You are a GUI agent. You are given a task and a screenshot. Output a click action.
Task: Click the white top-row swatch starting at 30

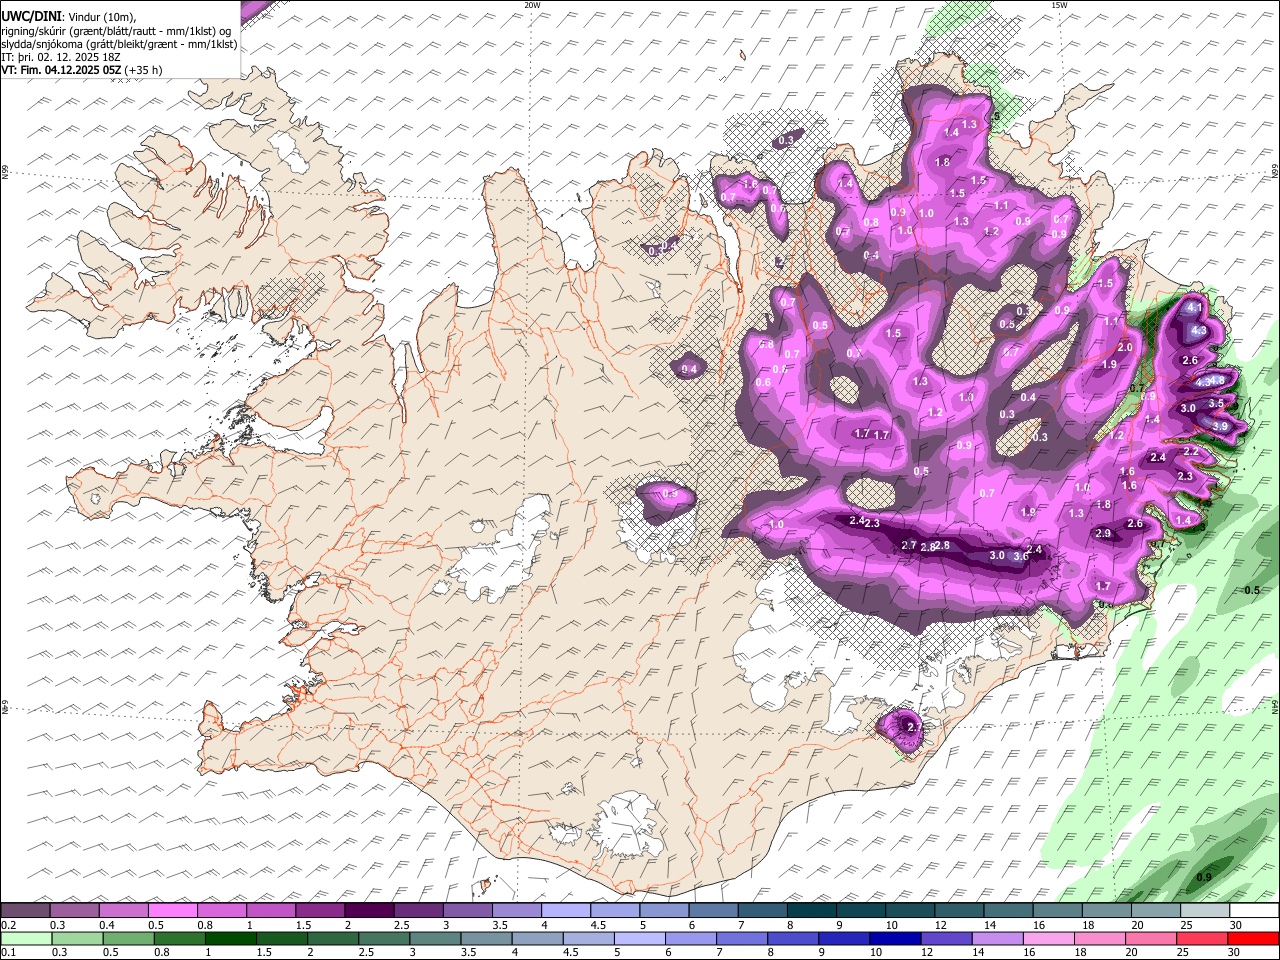(x=1254, y=910)
